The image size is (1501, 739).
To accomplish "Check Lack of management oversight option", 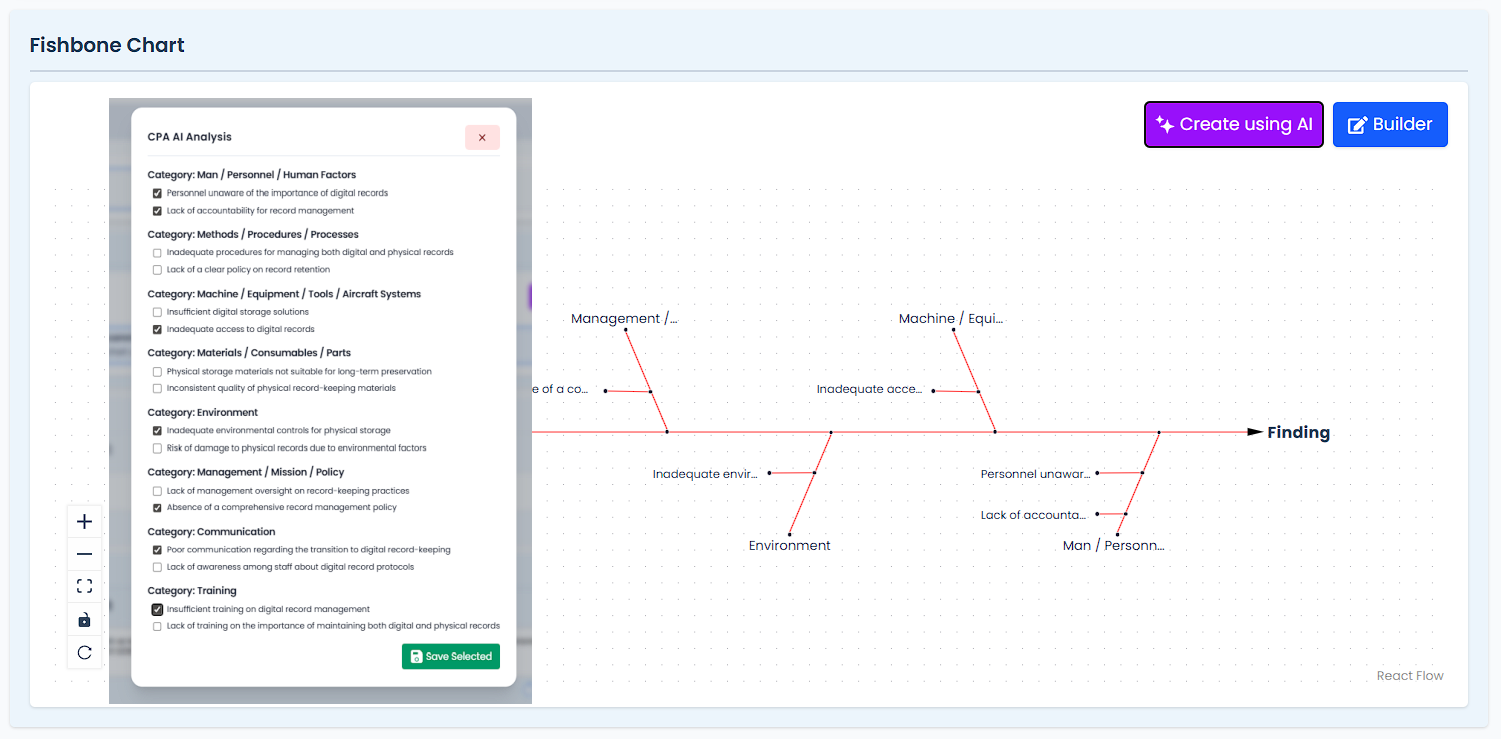I will click(157, 491).
